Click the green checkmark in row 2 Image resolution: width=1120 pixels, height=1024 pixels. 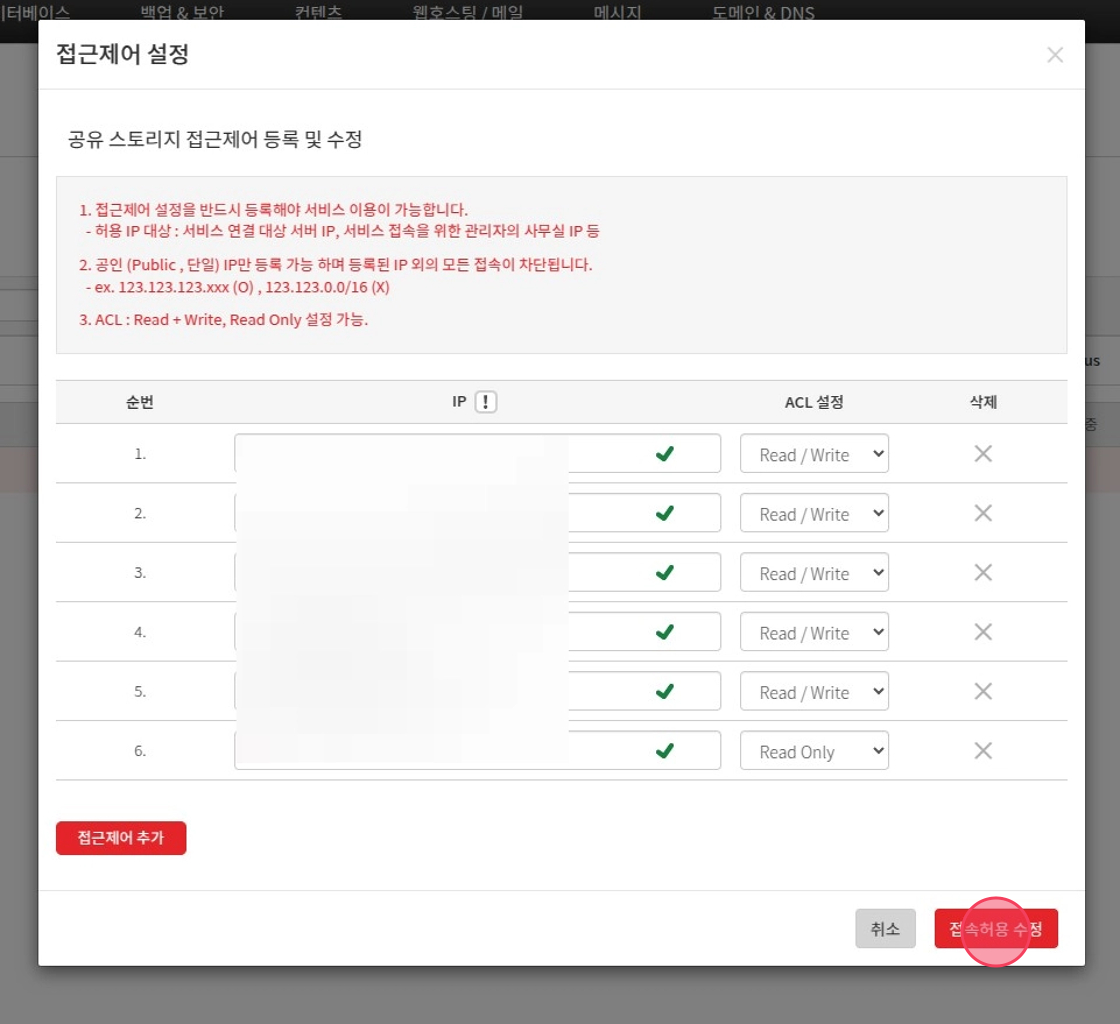point(665,513)
